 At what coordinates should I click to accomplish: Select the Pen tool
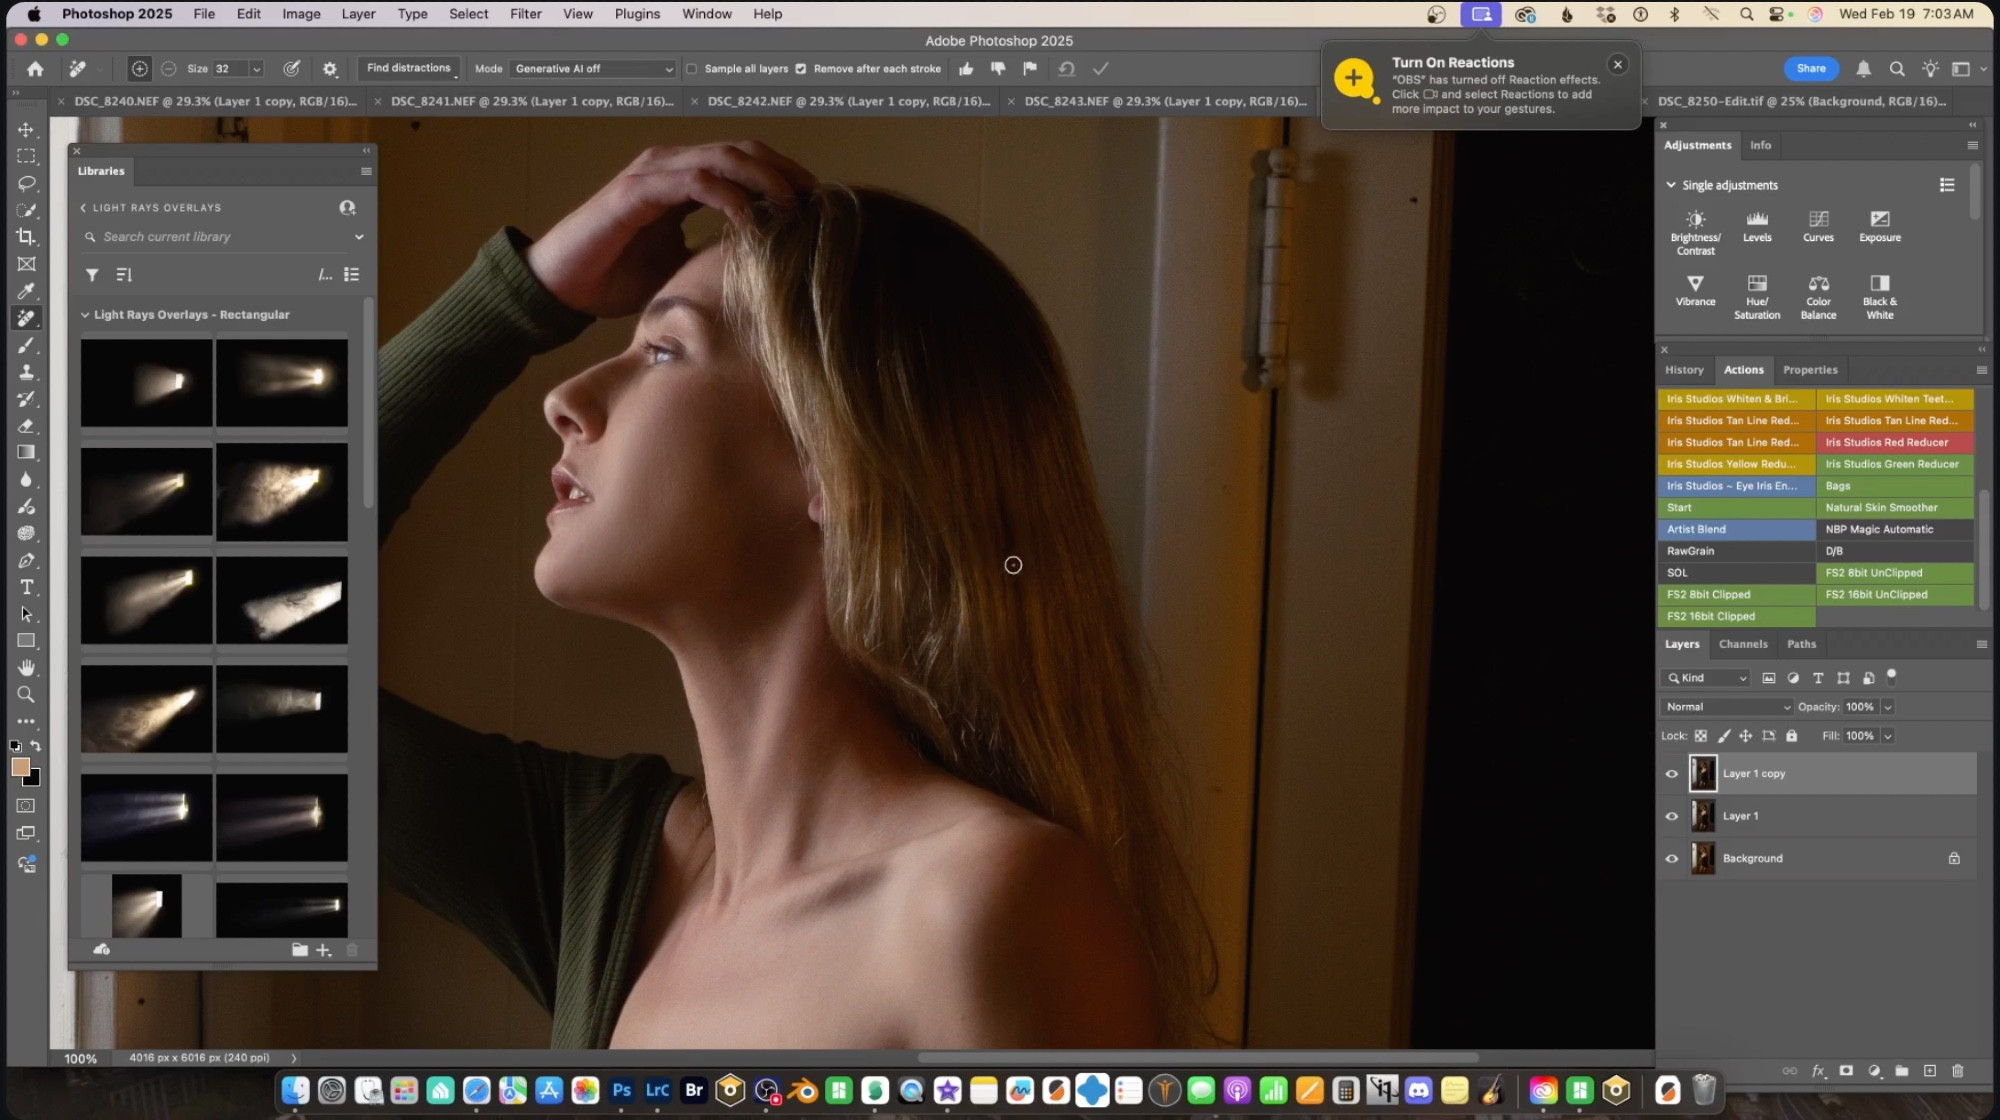click(26, 560)
